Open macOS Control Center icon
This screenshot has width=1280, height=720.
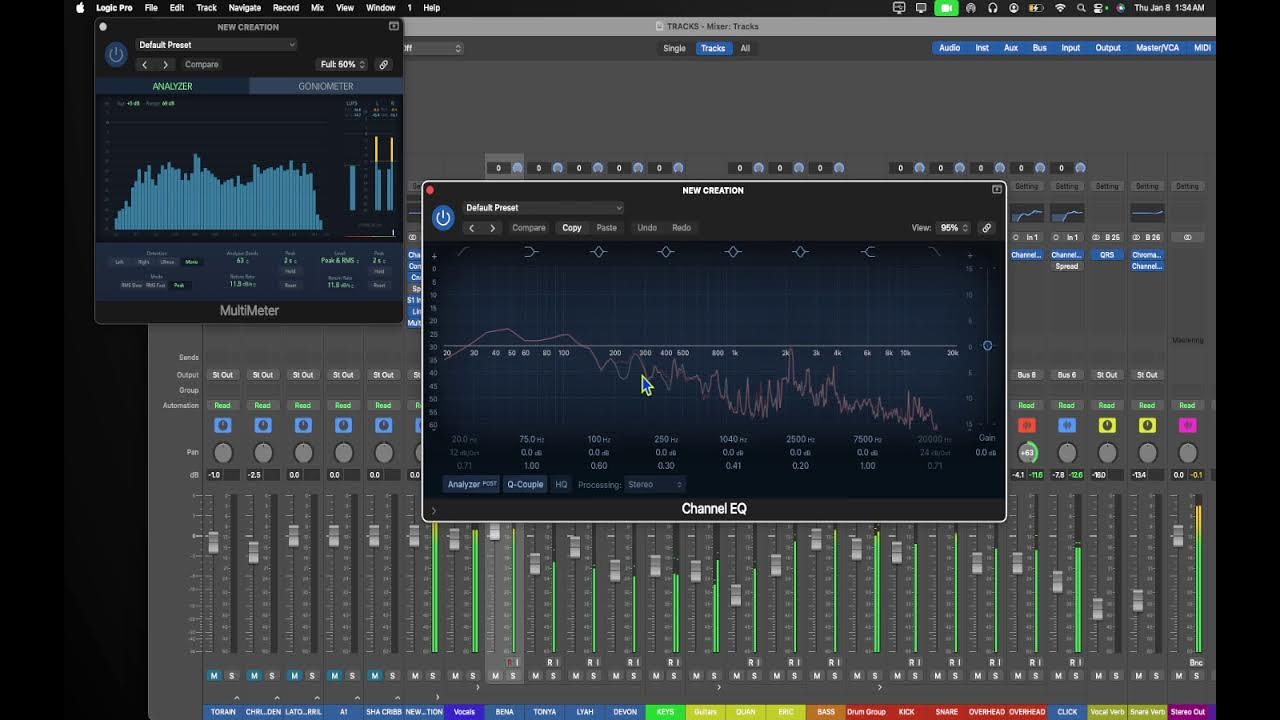(1100, 8)
